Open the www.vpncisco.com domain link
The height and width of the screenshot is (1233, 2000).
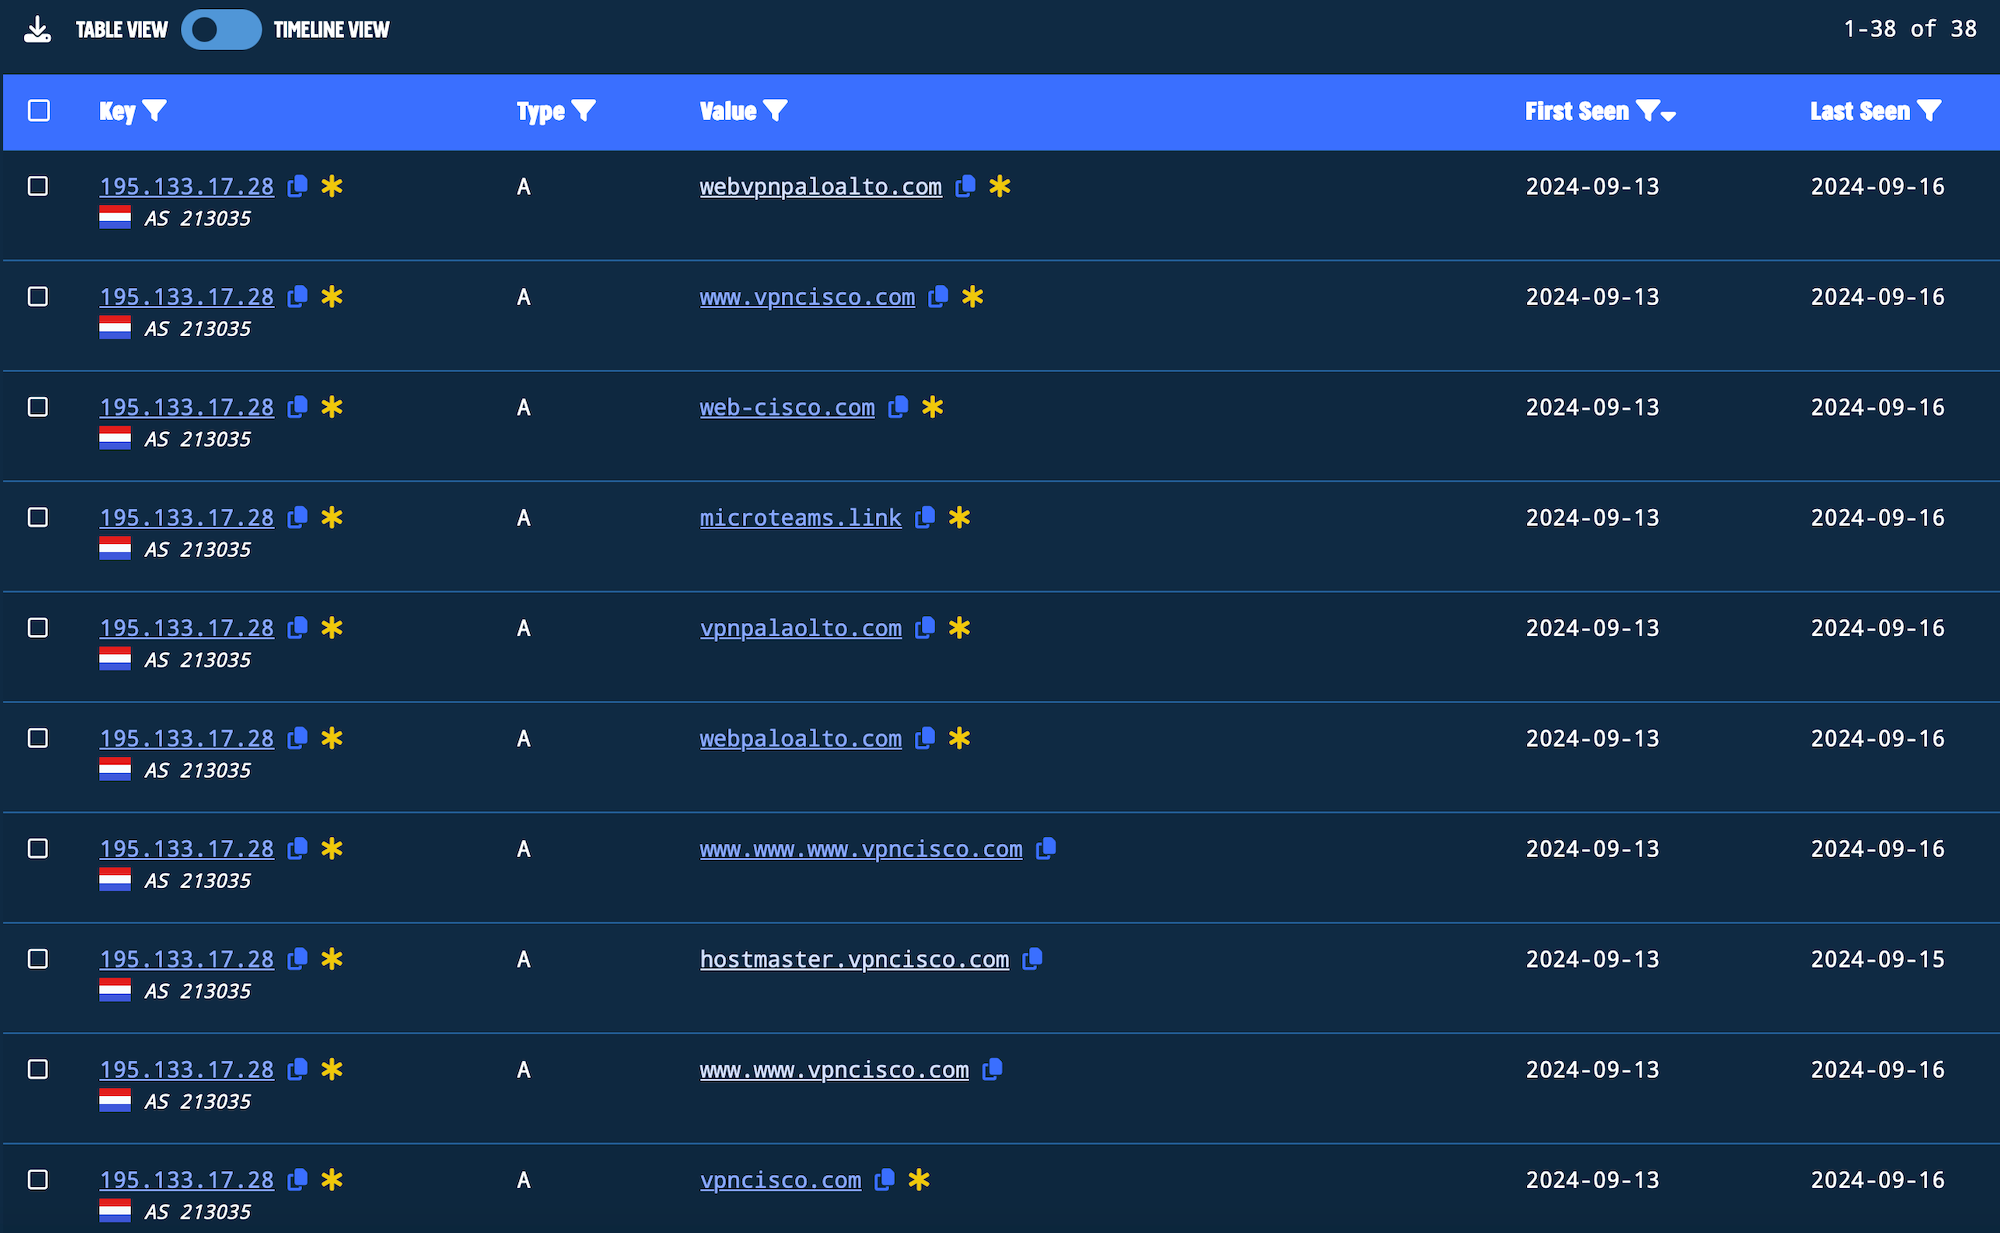tap(807, 297)
